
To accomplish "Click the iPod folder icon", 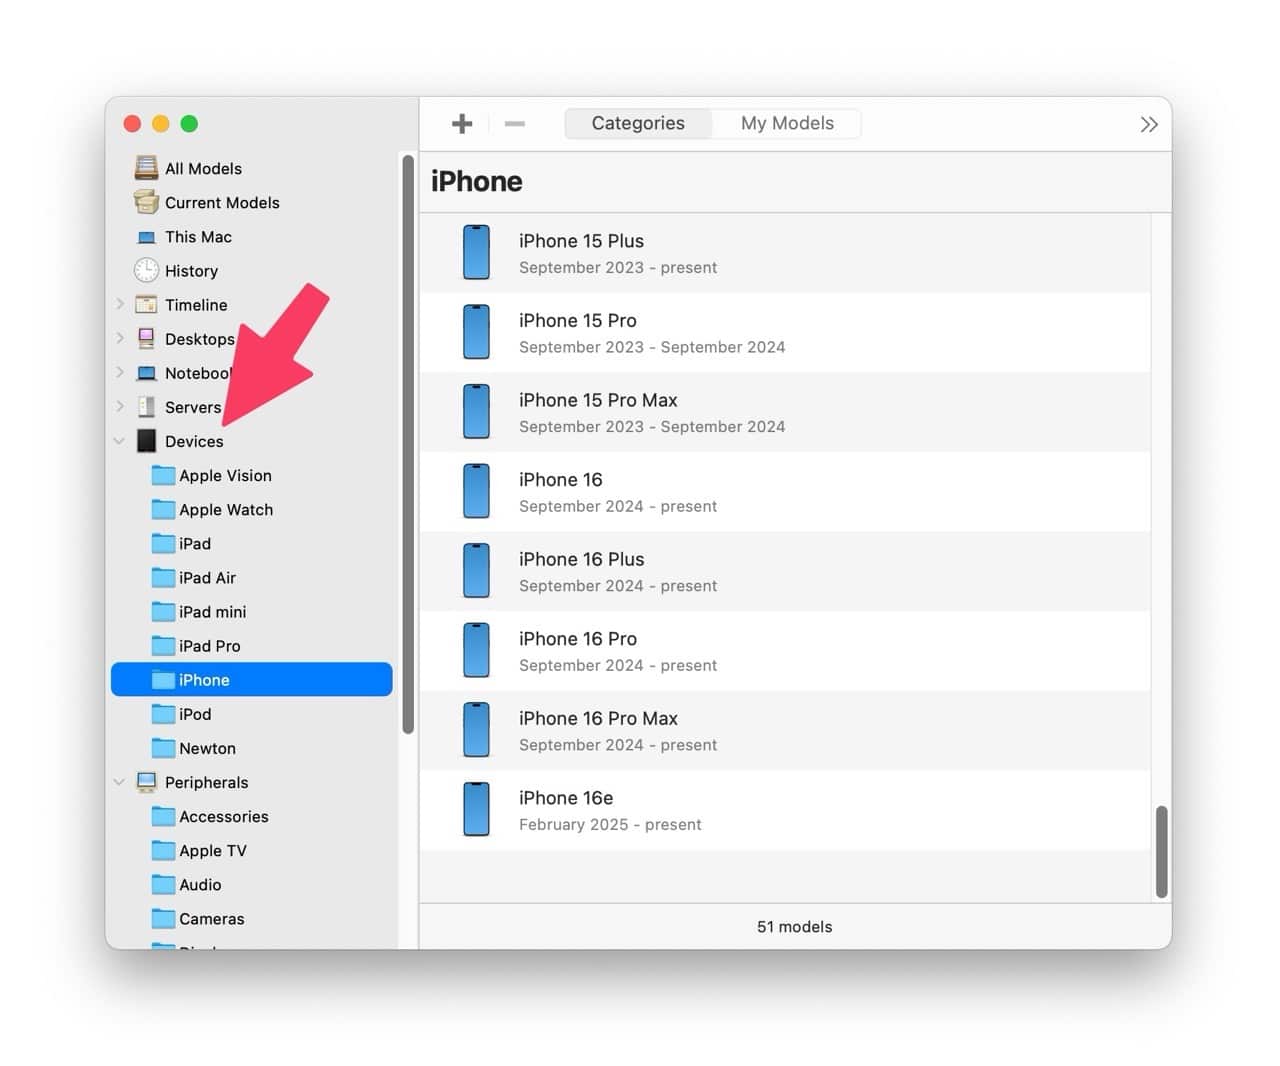I will coord(163,714).
